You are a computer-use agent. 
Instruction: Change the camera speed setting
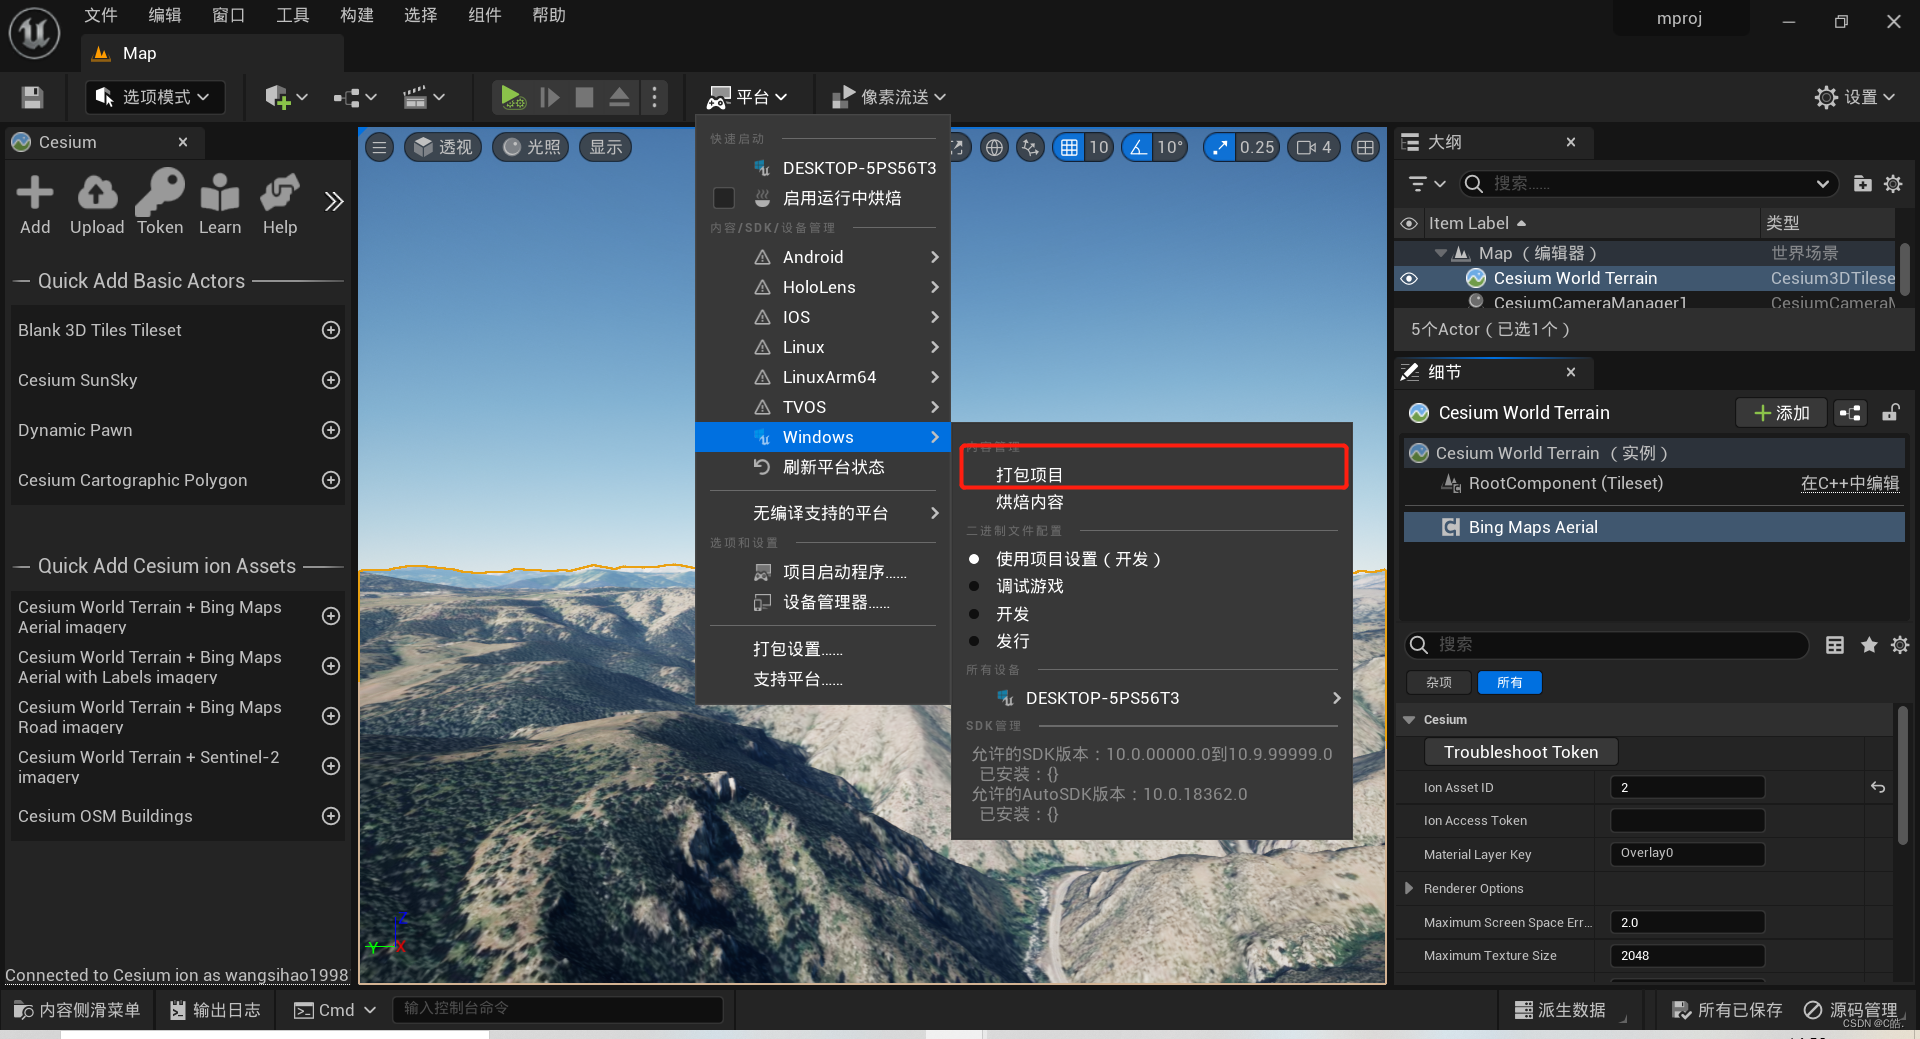tap(1314, 148)
